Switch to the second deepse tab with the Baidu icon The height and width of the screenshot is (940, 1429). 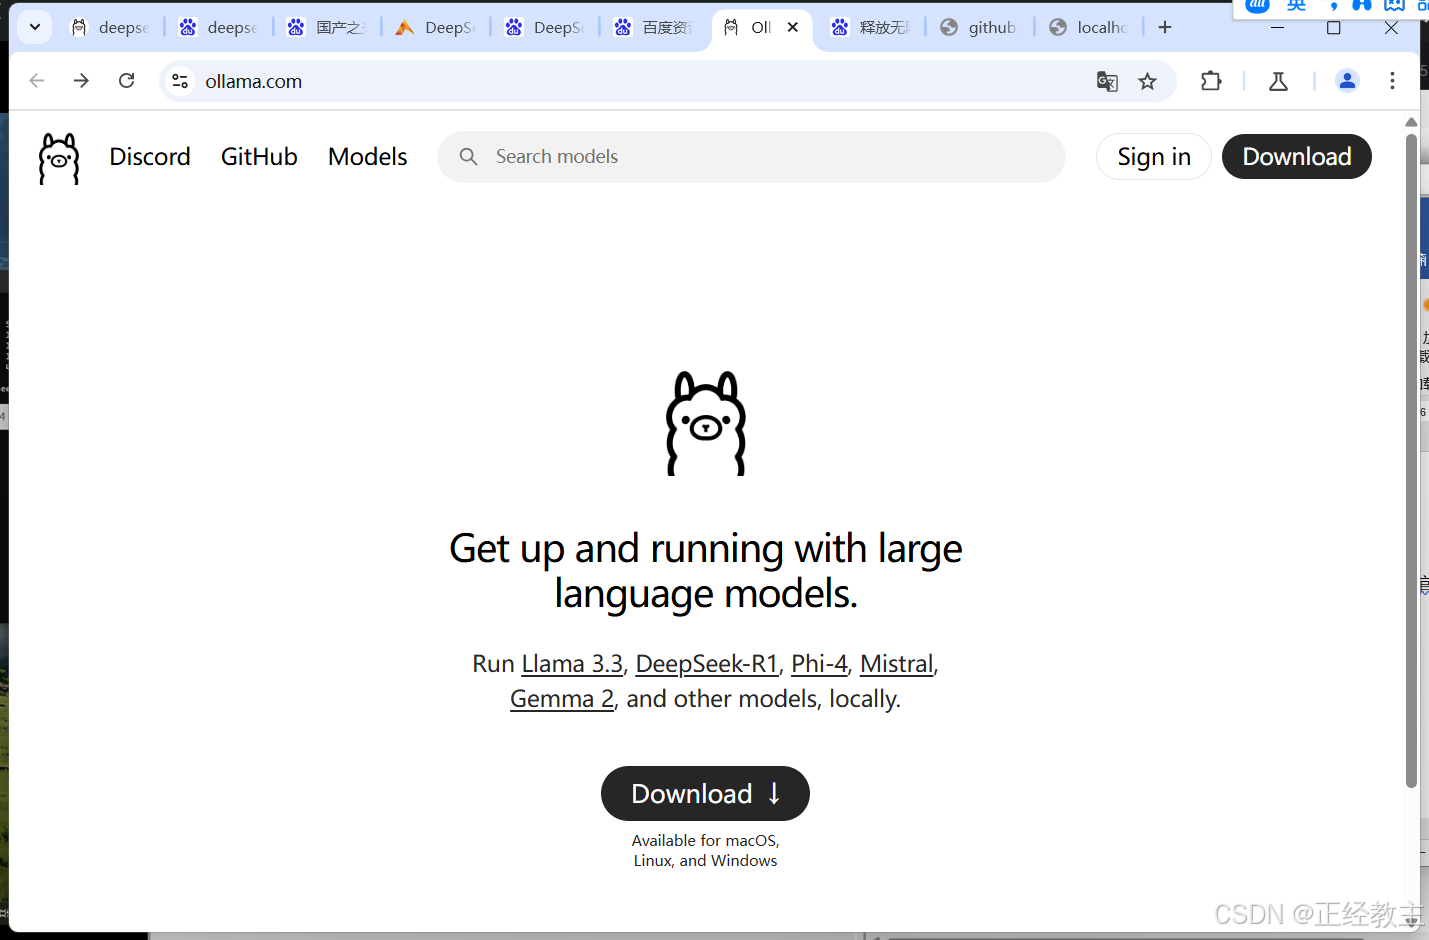[219, 27]
